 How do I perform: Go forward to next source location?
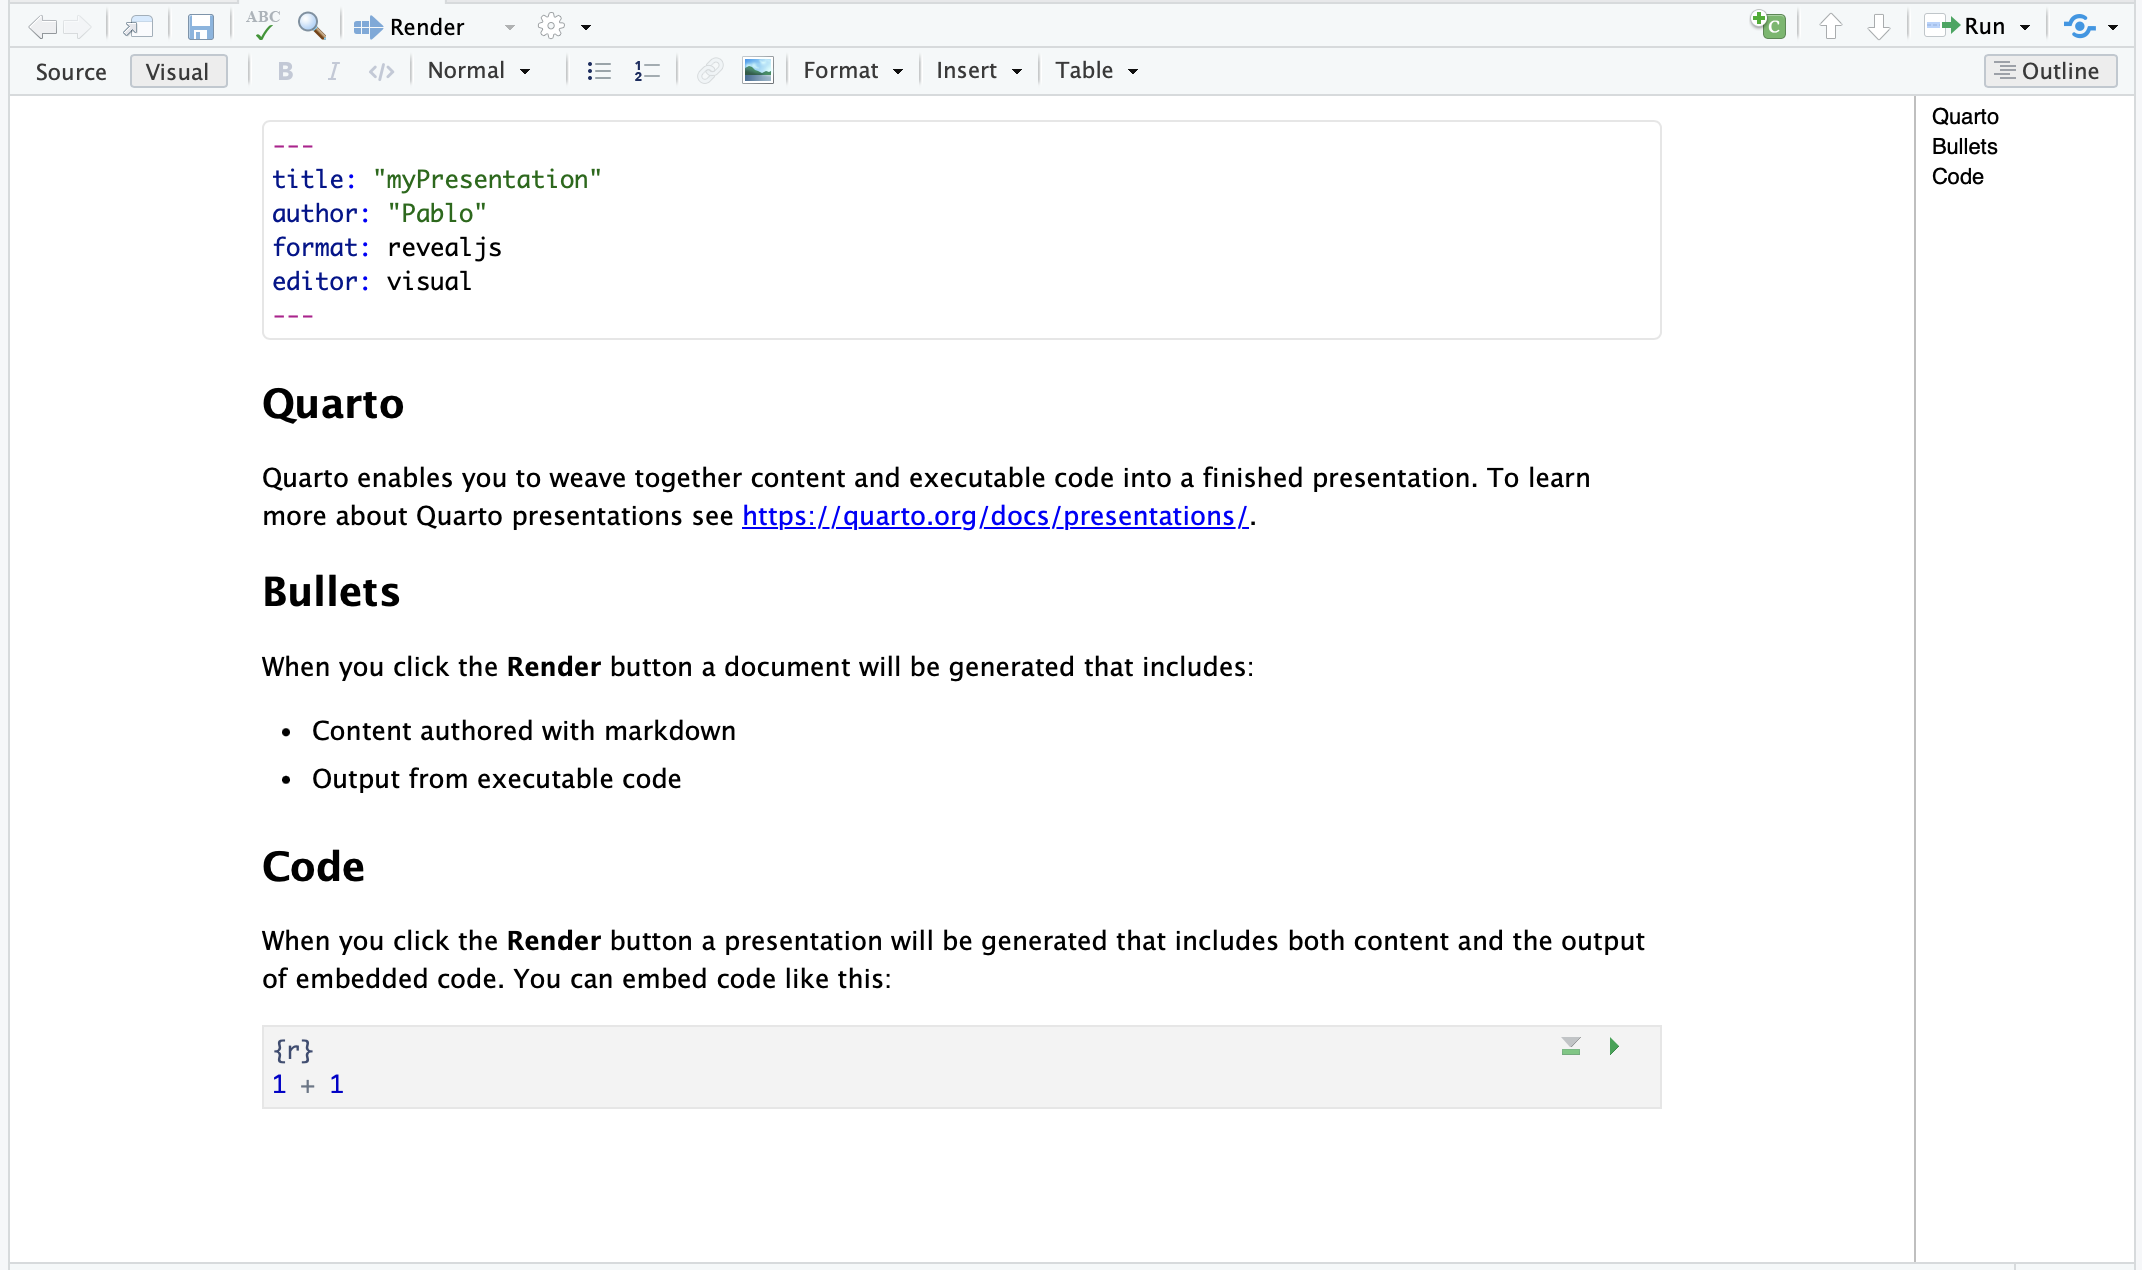click(78, 26)
